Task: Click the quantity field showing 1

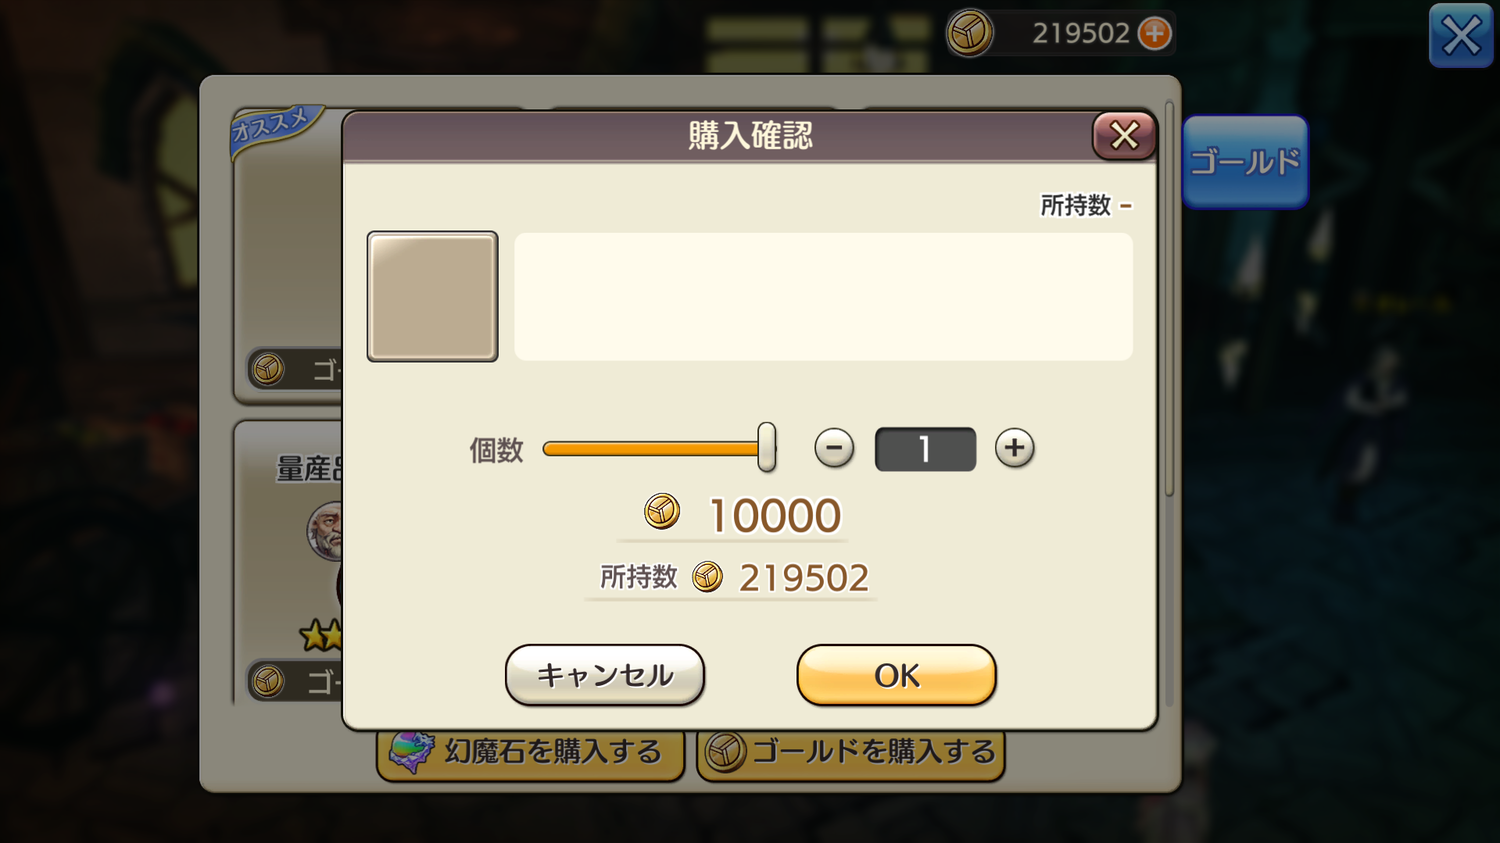Action: (x=925, y=449)
